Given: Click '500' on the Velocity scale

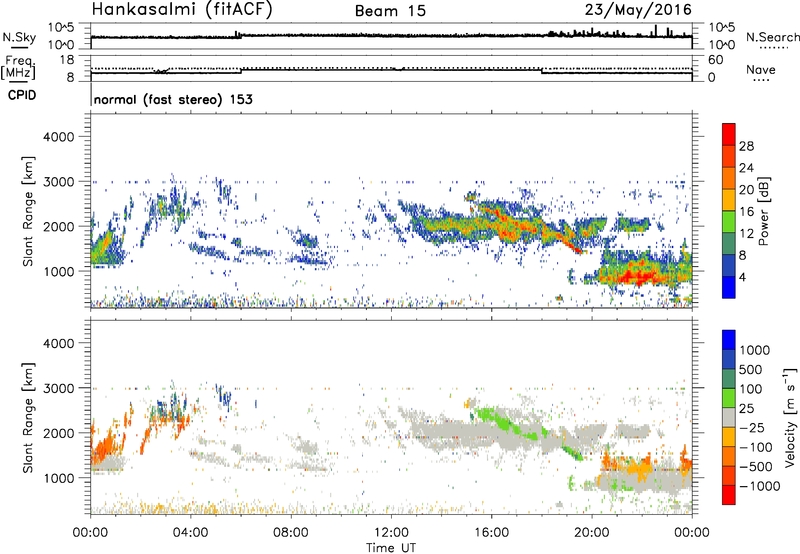Looking at the screenshot, I should (x=751, y=369).
